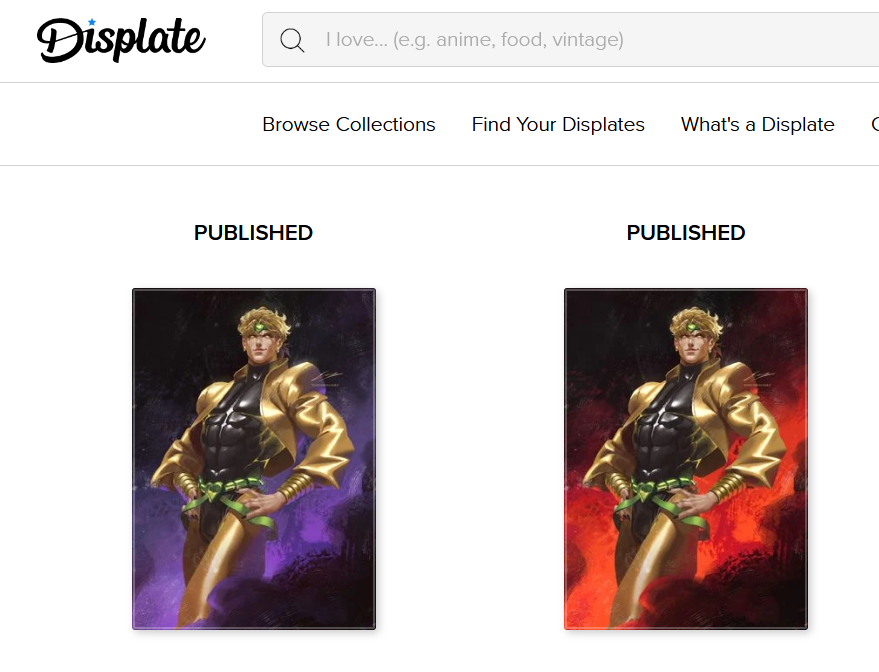Focus the 'I love...' search field
This screenshot has height=672, width=879.
(x=570, y=40)
